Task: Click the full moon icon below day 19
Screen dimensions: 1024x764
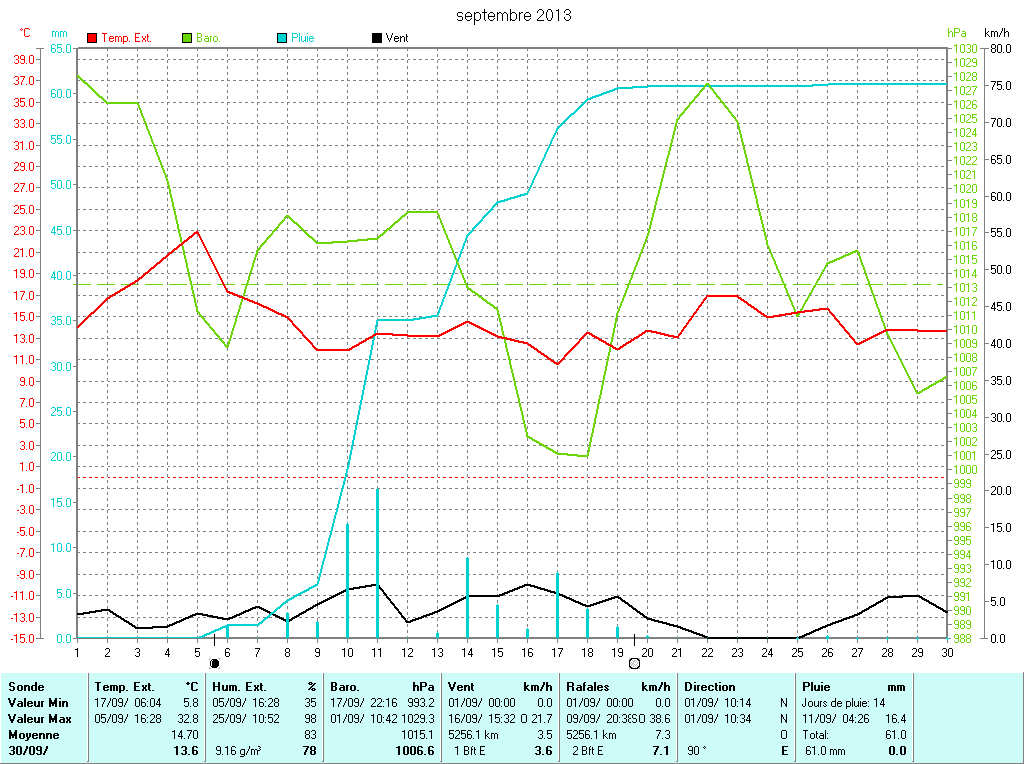Action: coord(634,663)
